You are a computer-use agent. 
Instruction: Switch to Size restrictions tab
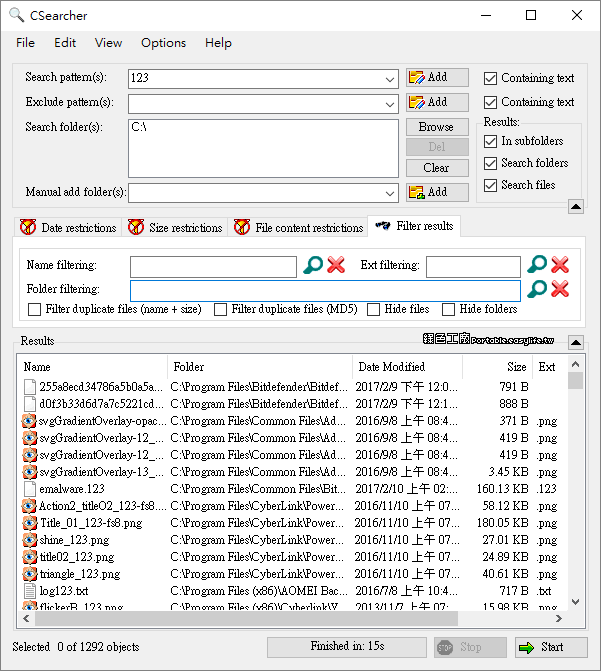point(175,227)
